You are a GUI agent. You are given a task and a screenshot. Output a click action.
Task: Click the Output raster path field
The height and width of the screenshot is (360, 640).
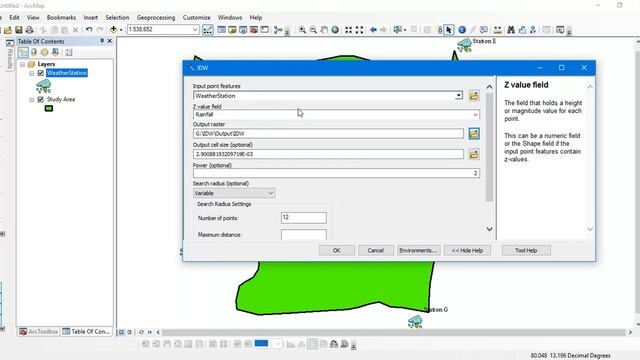328,133
